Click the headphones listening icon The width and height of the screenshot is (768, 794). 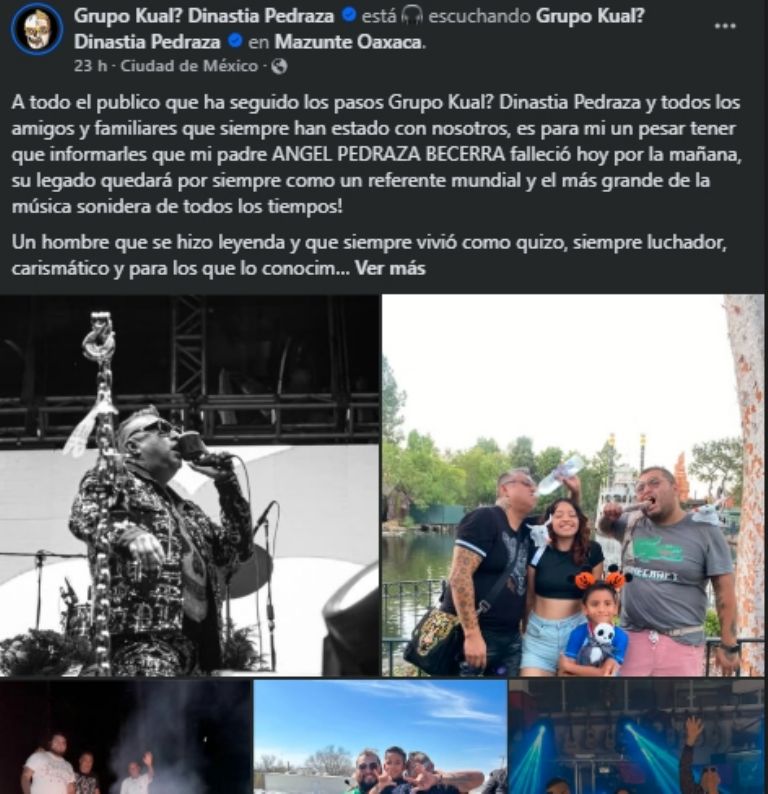412,16
